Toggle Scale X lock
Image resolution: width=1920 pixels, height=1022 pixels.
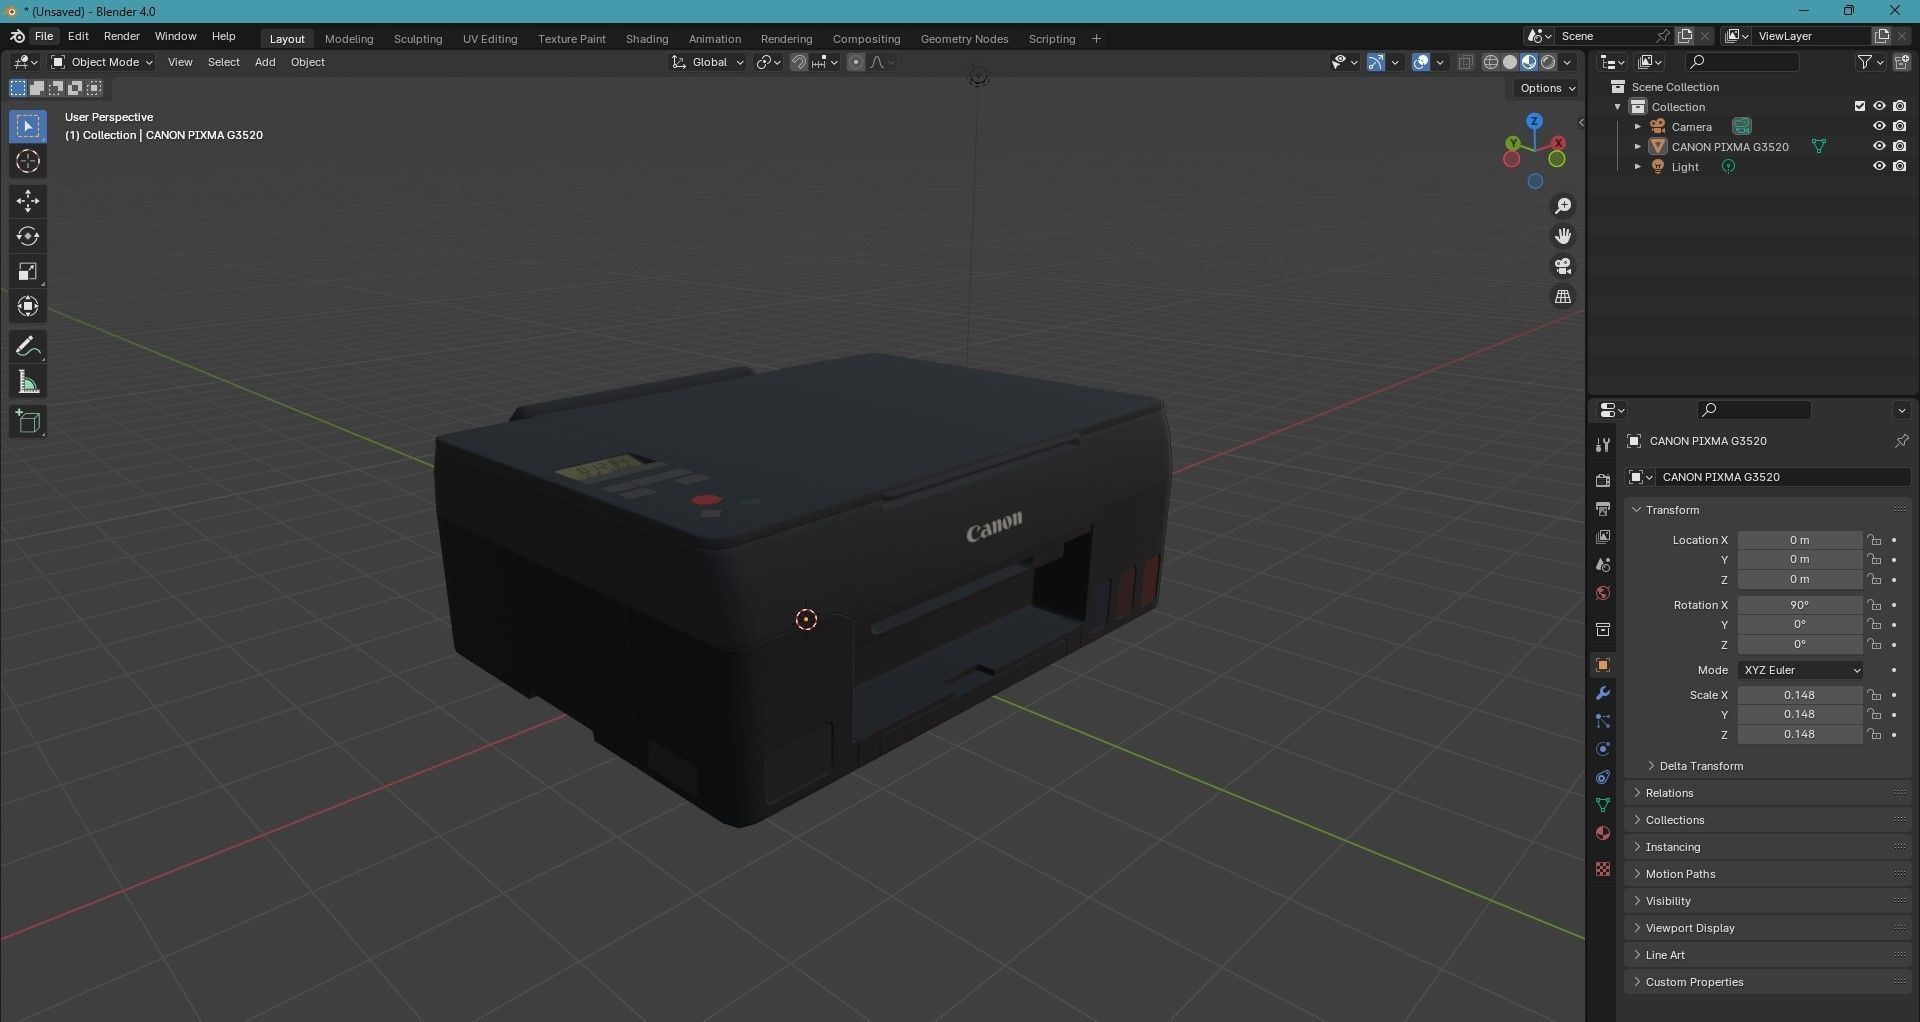coord(1875,695)
